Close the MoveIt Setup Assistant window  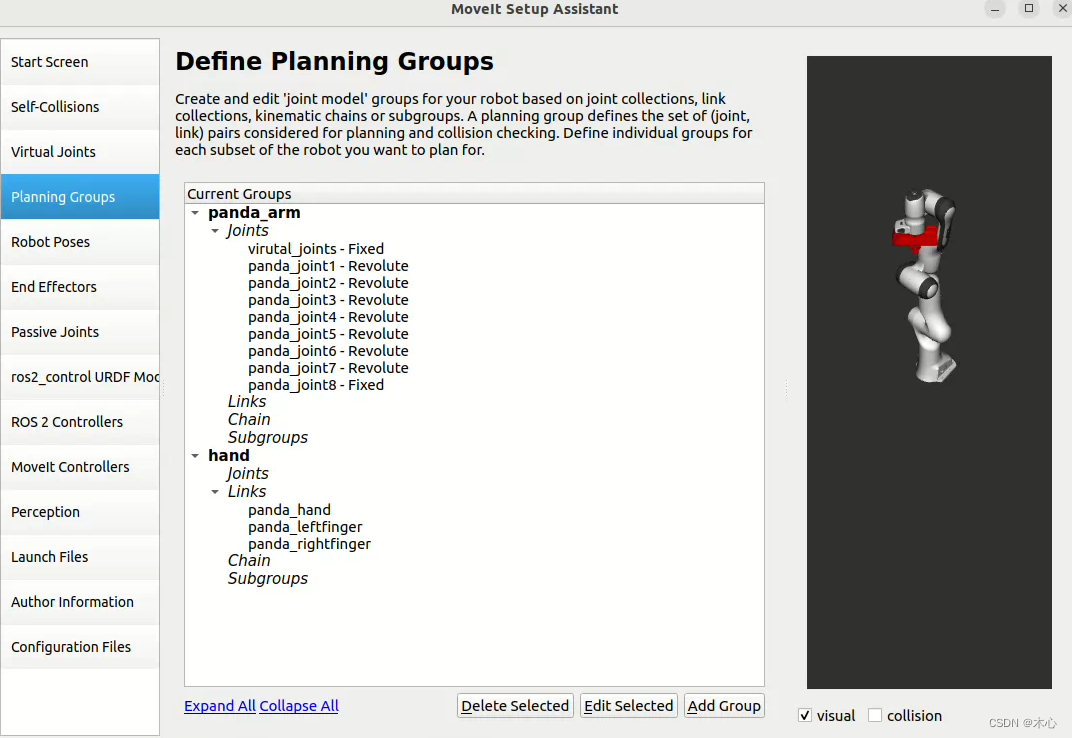click(x=1063, y=9)
